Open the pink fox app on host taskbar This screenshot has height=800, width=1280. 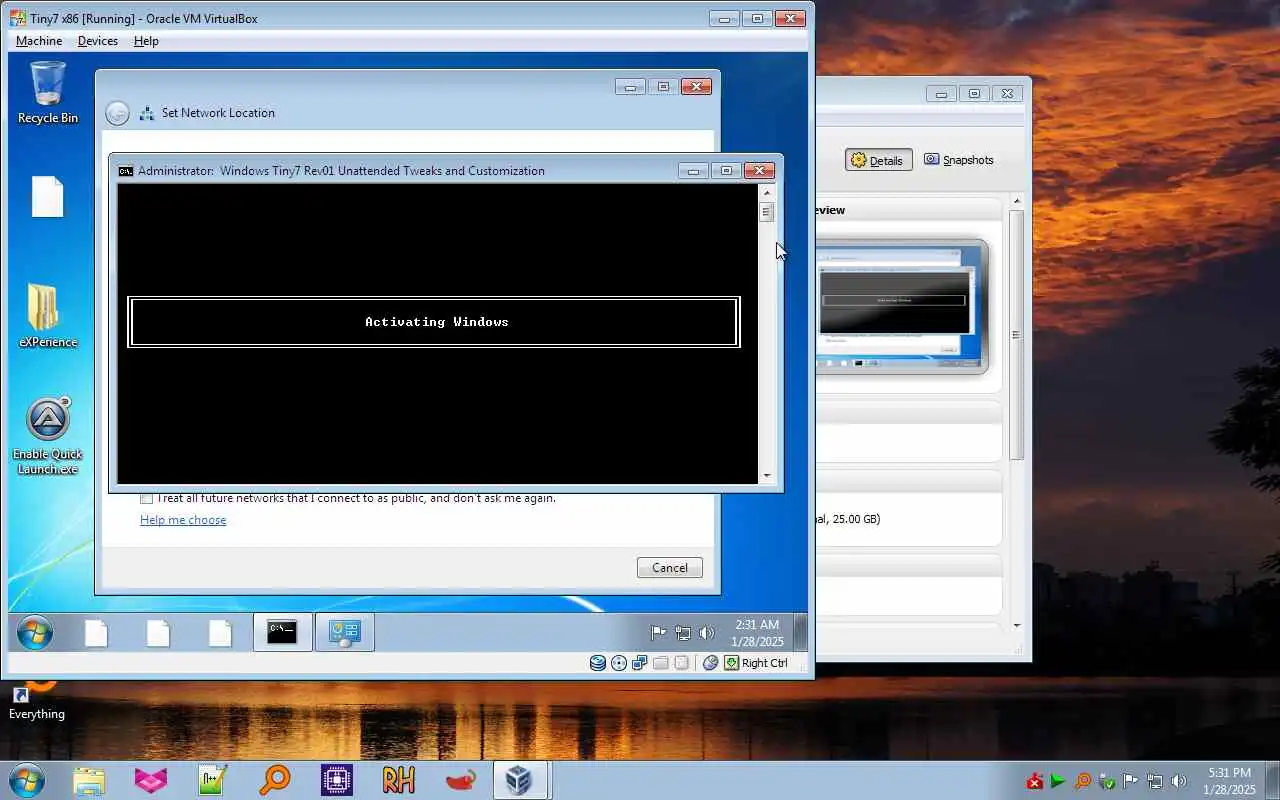point(151,780)
